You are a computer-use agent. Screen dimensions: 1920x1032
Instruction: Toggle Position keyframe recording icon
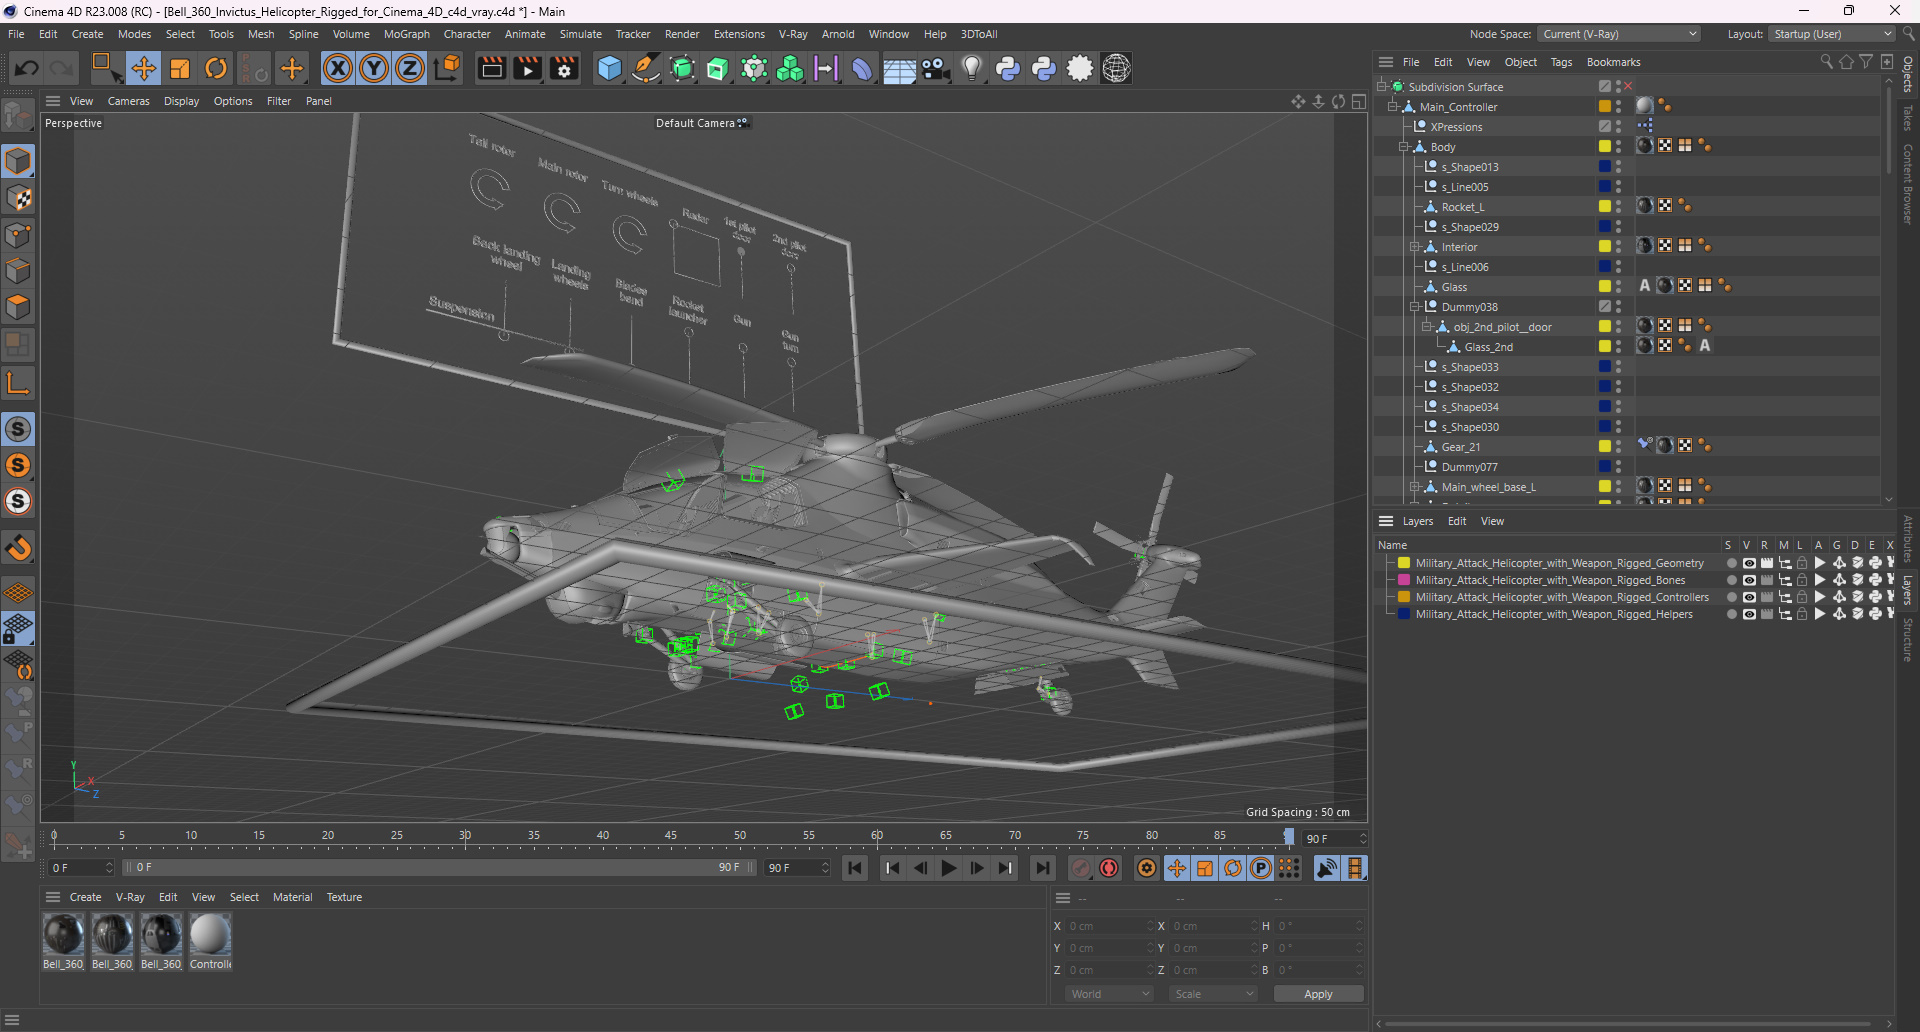point(1177,868)
